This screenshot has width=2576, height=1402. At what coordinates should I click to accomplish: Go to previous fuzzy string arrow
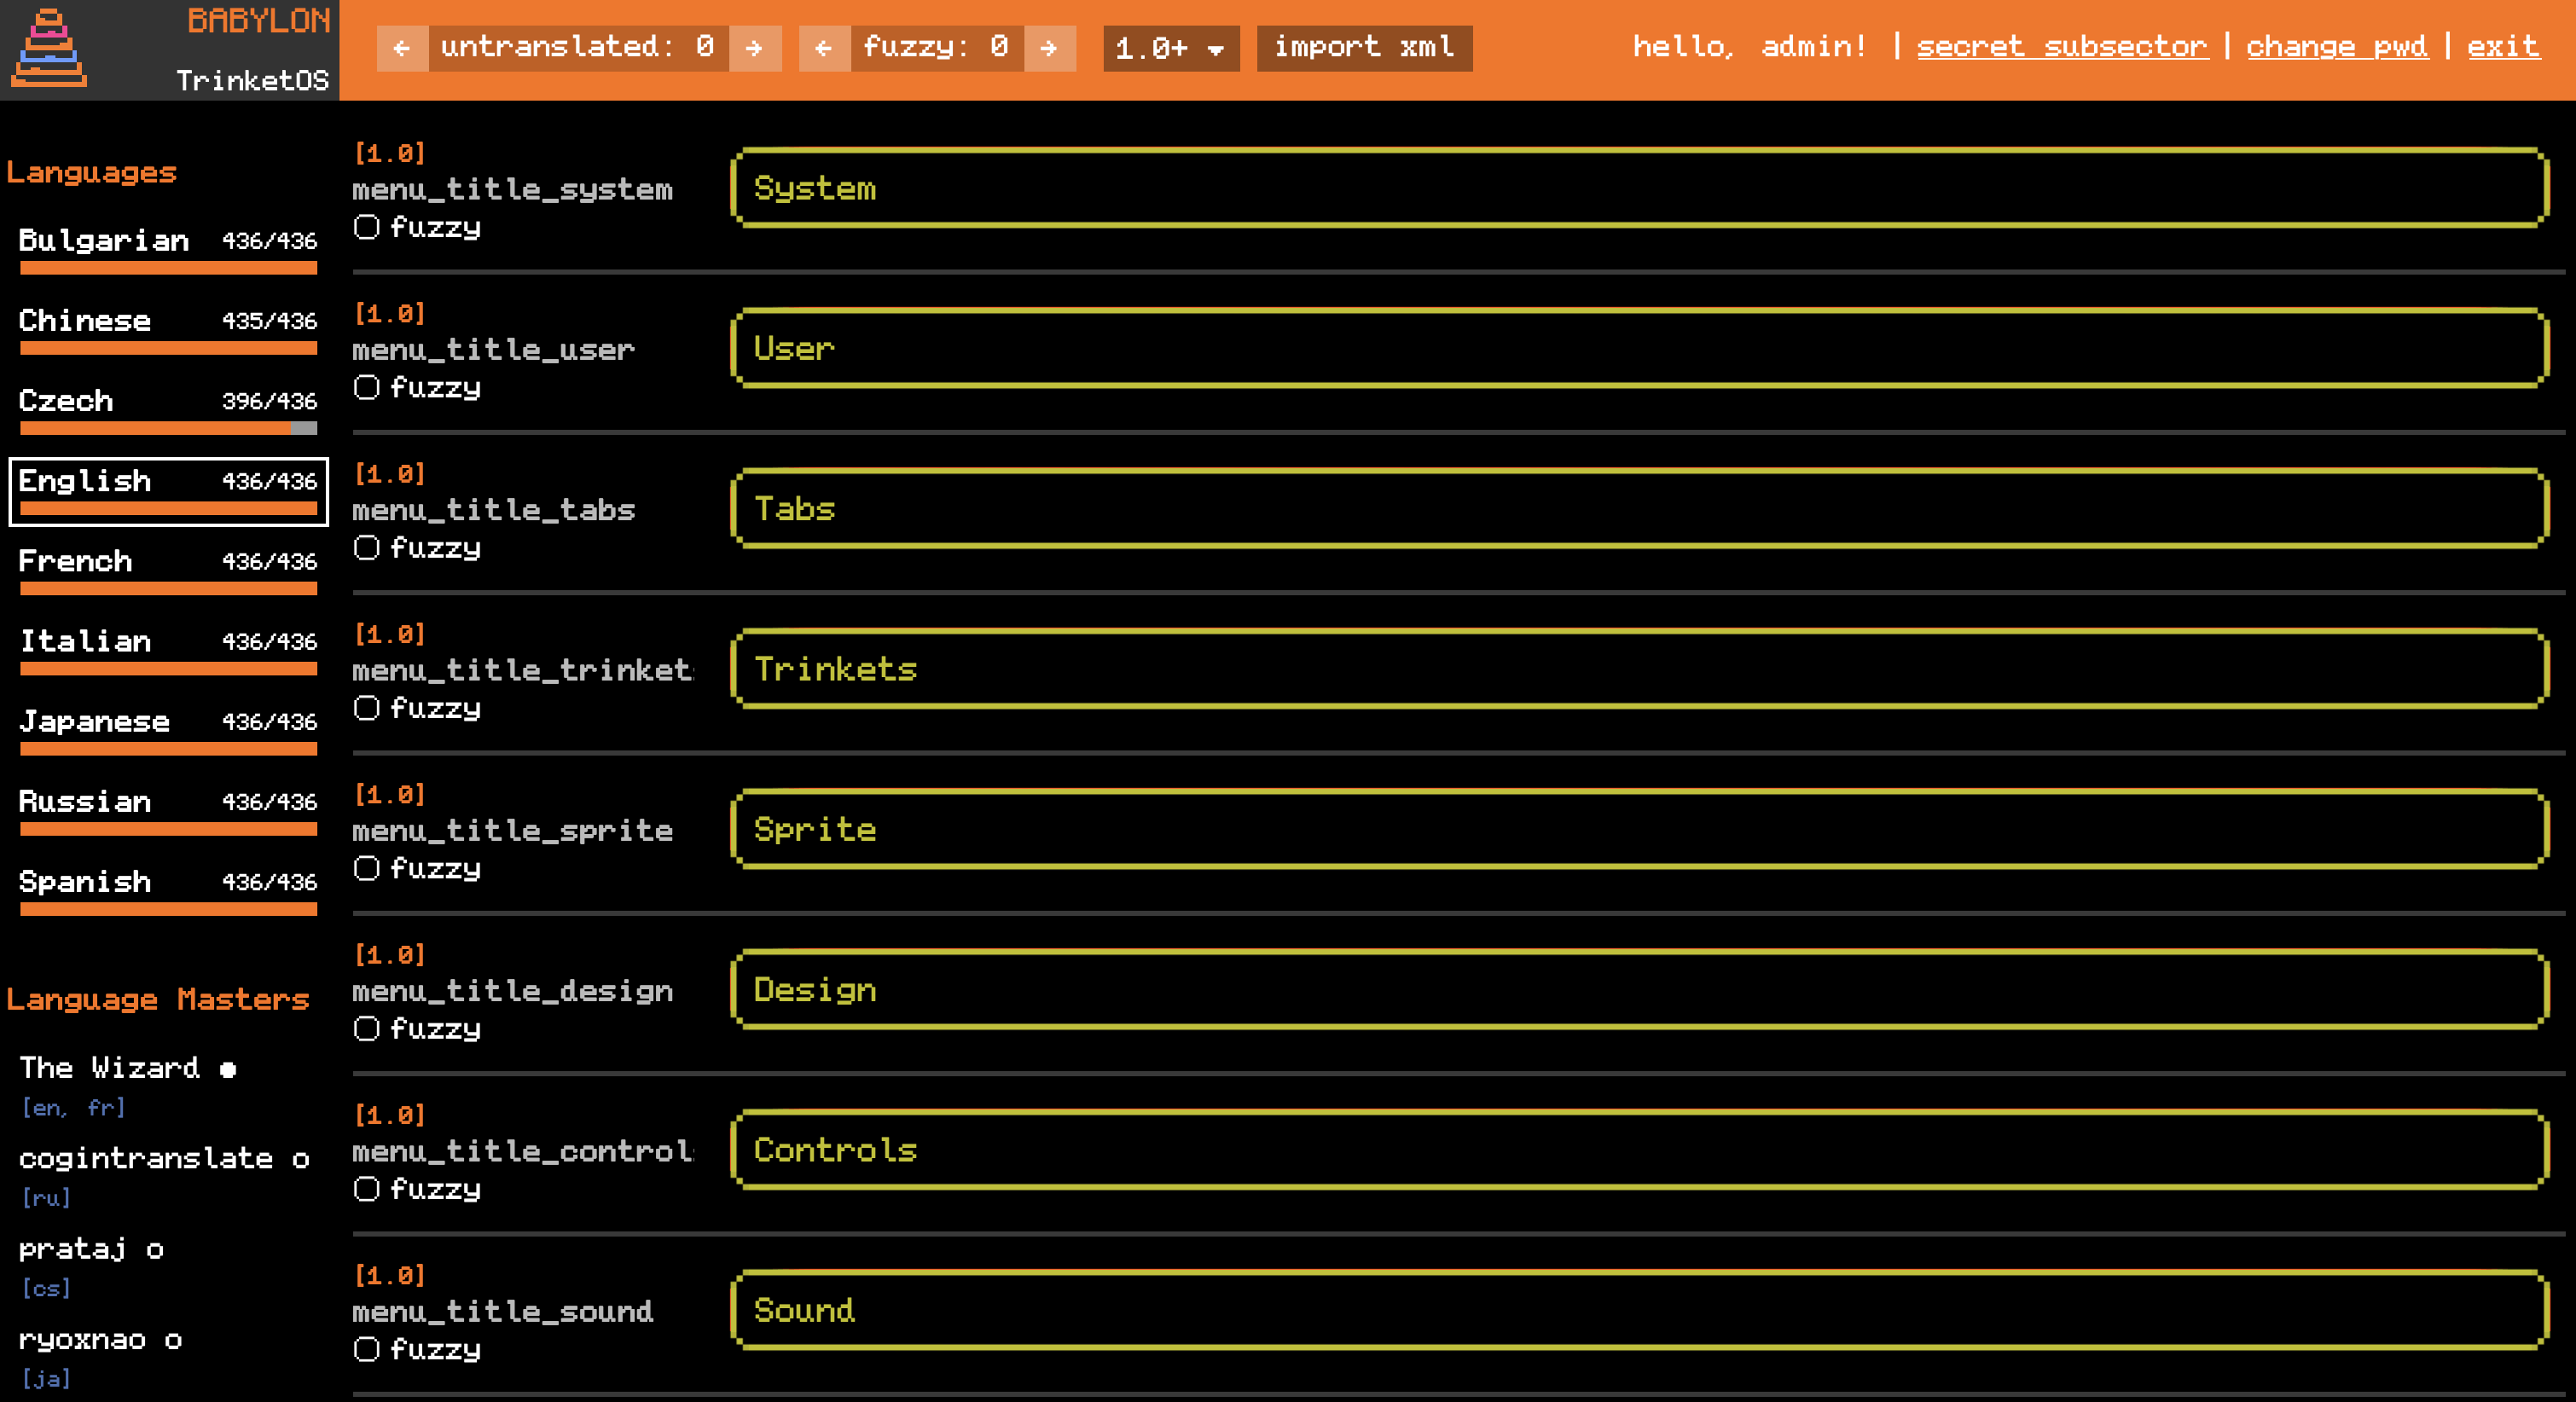[824, 48]
